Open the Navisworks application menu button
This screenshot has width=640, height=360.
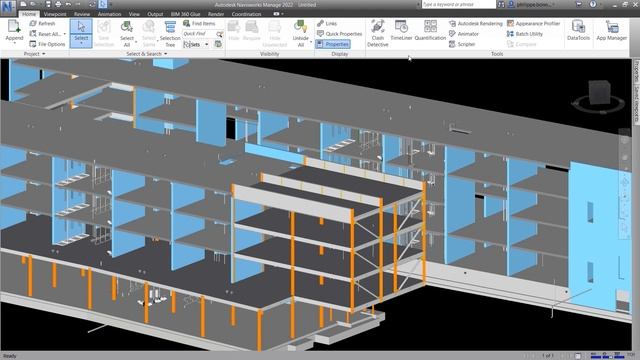click(x=8, y=8)
